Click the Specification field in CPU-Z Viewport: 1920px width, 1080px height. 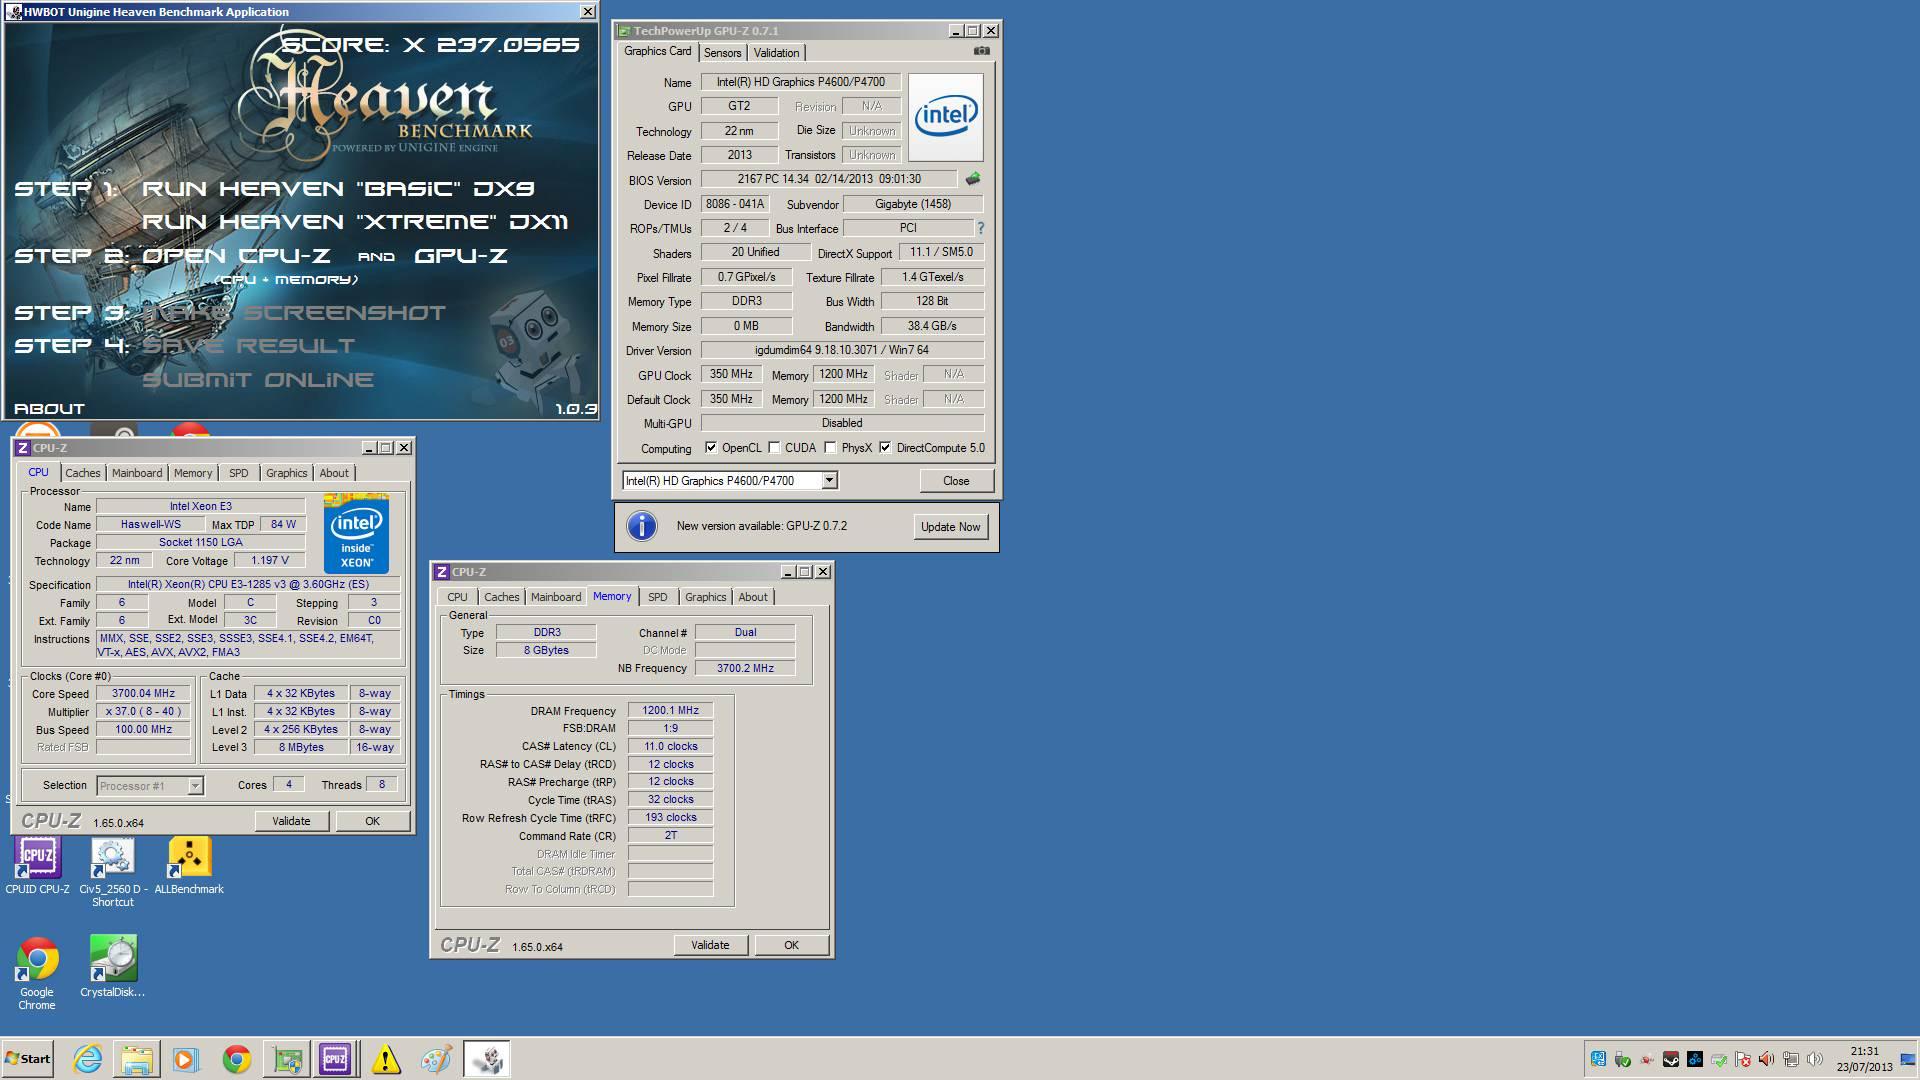(x=248, y=584)
